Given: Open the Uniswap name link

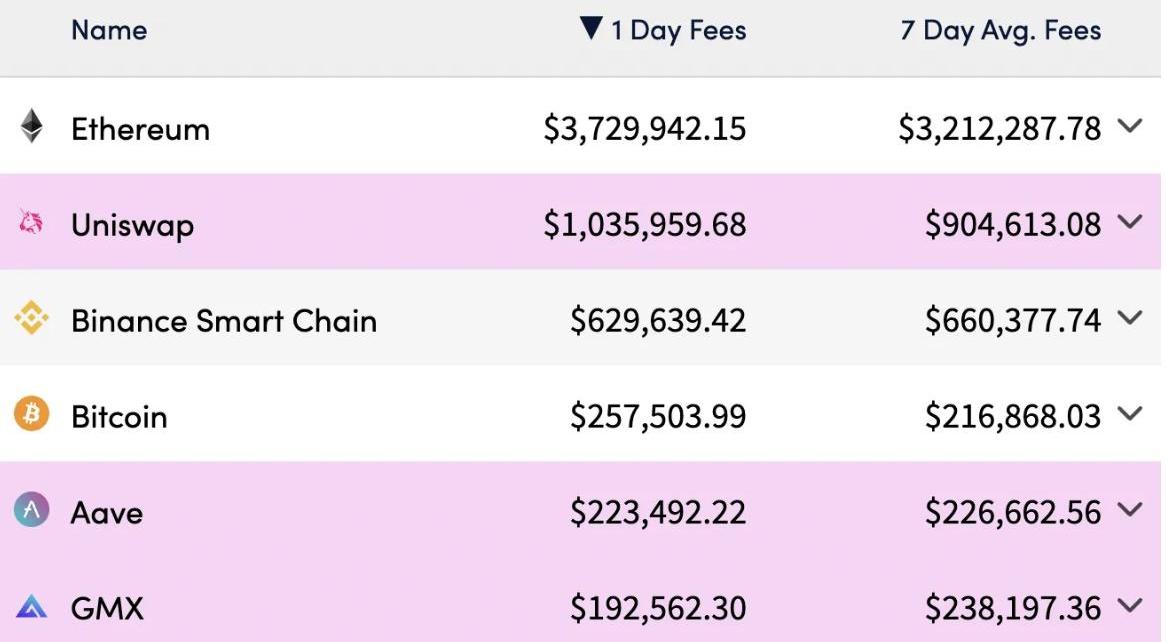Looking at the screenshot, I should (132, 225).
